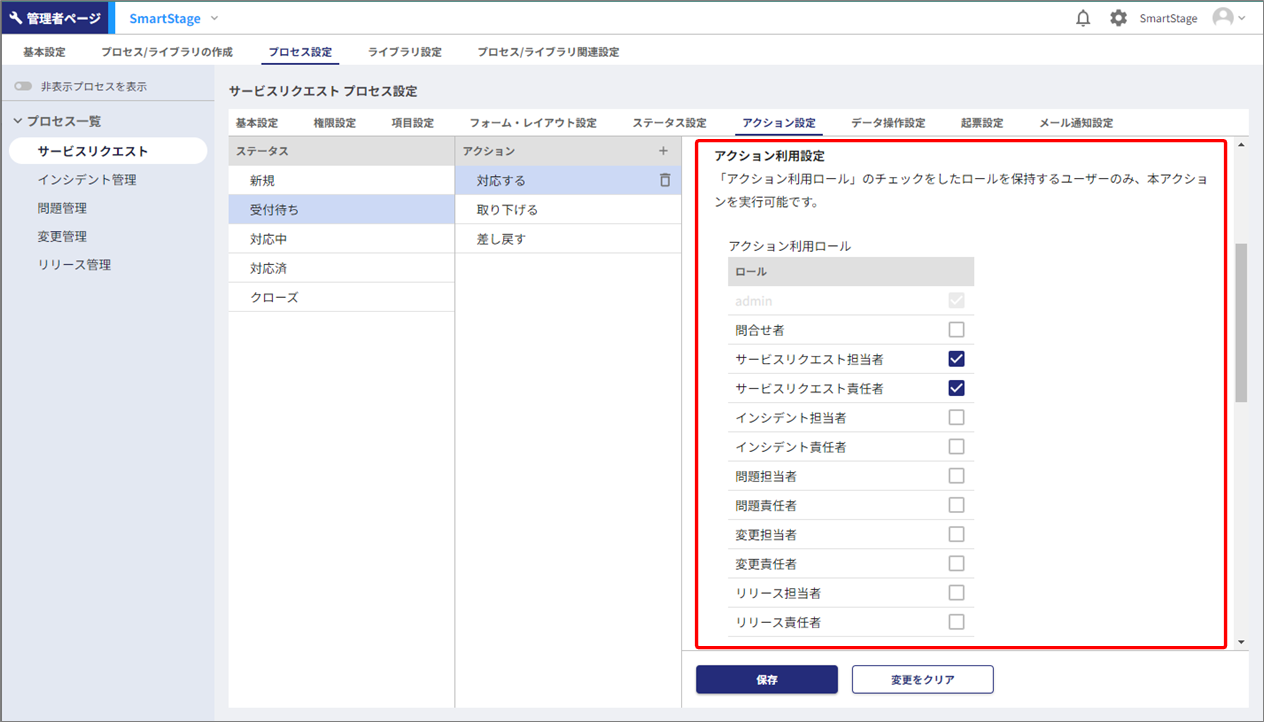Enable the インシデント担当者 role checkbox
Screen dimensions: 1264x722
(x=956, y=417)
